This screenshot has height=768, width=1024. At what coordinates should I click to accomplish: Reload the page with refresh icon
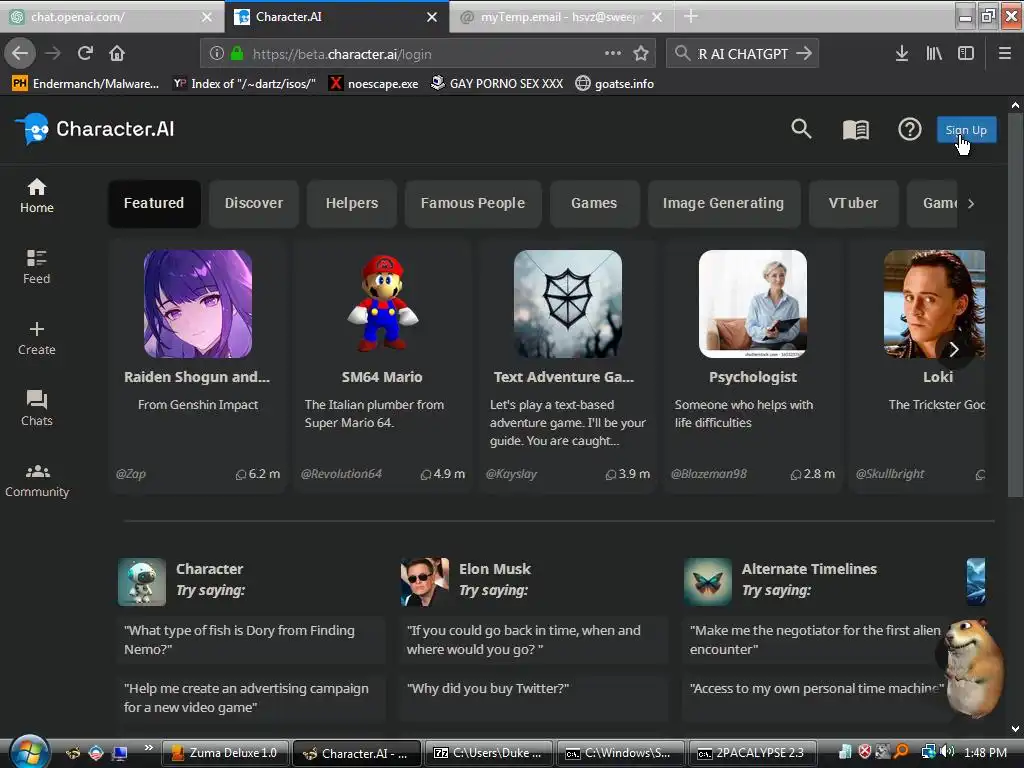click(86, 53)
